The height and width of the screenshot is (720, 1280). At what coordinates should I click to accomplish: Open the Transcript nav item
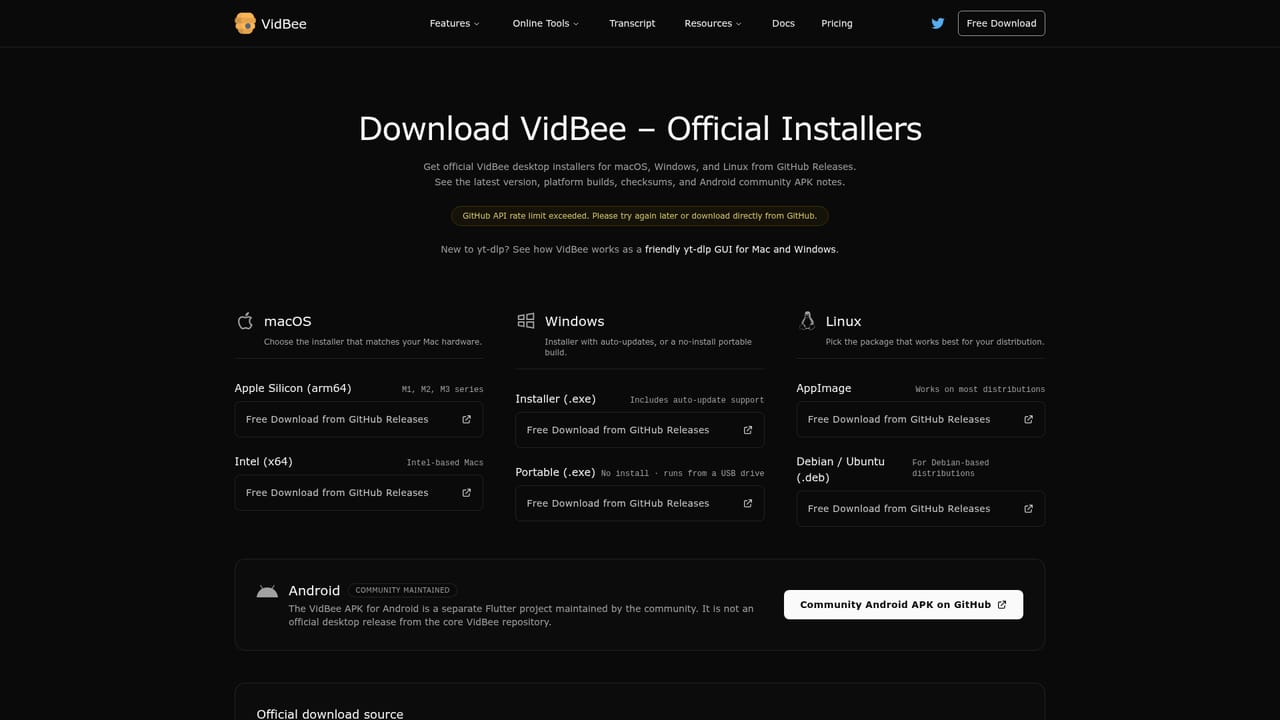click(632, 23)
